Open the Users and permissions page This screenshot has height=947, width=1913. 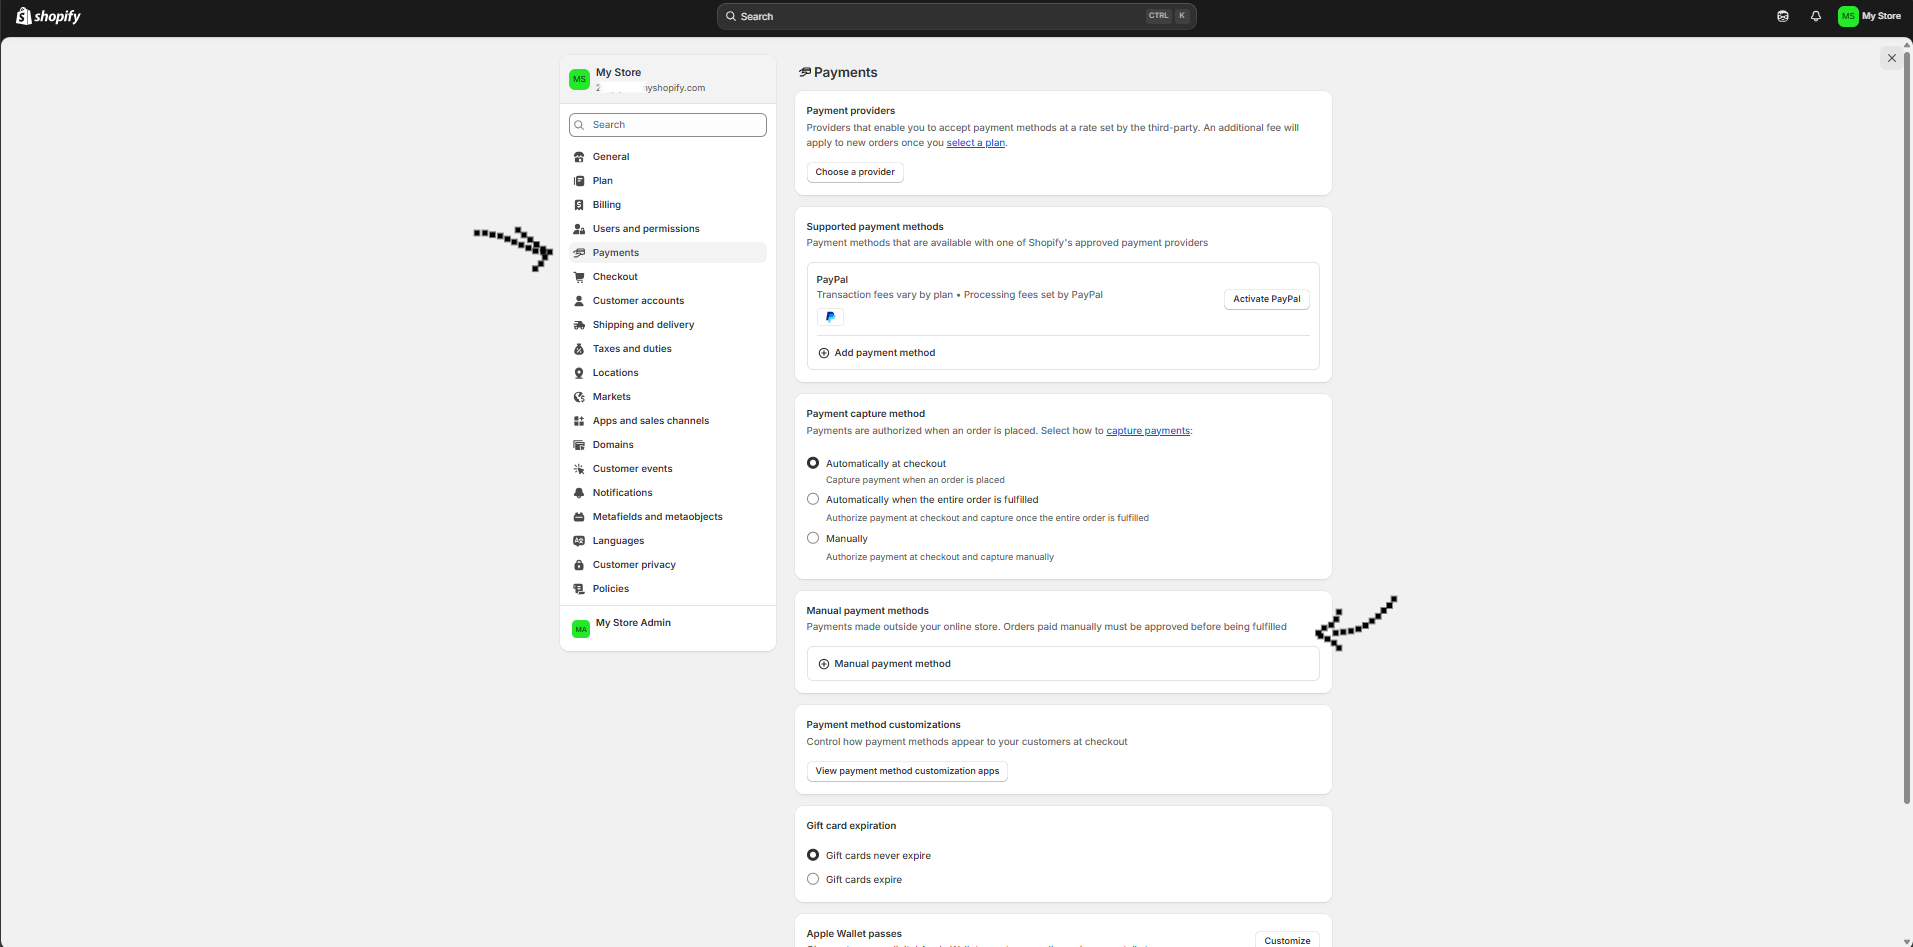tap(668, 229)
